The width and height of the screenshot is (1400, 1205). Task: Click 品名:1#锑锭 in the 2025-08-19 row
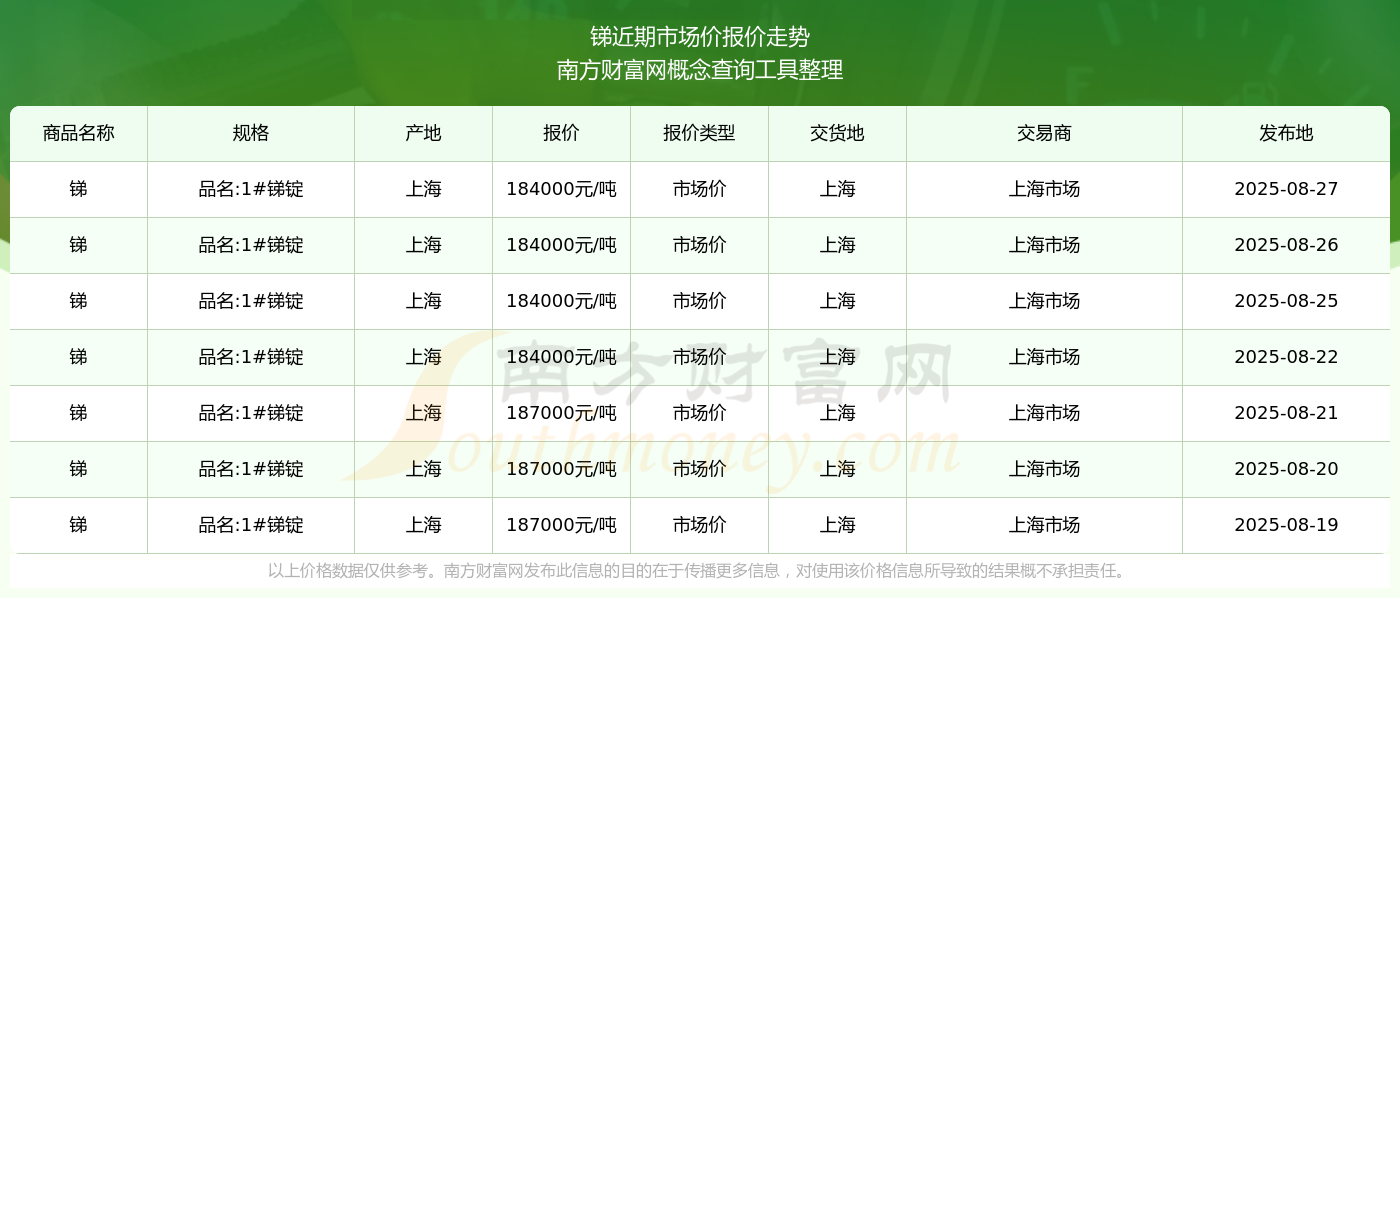pos(251,525)
